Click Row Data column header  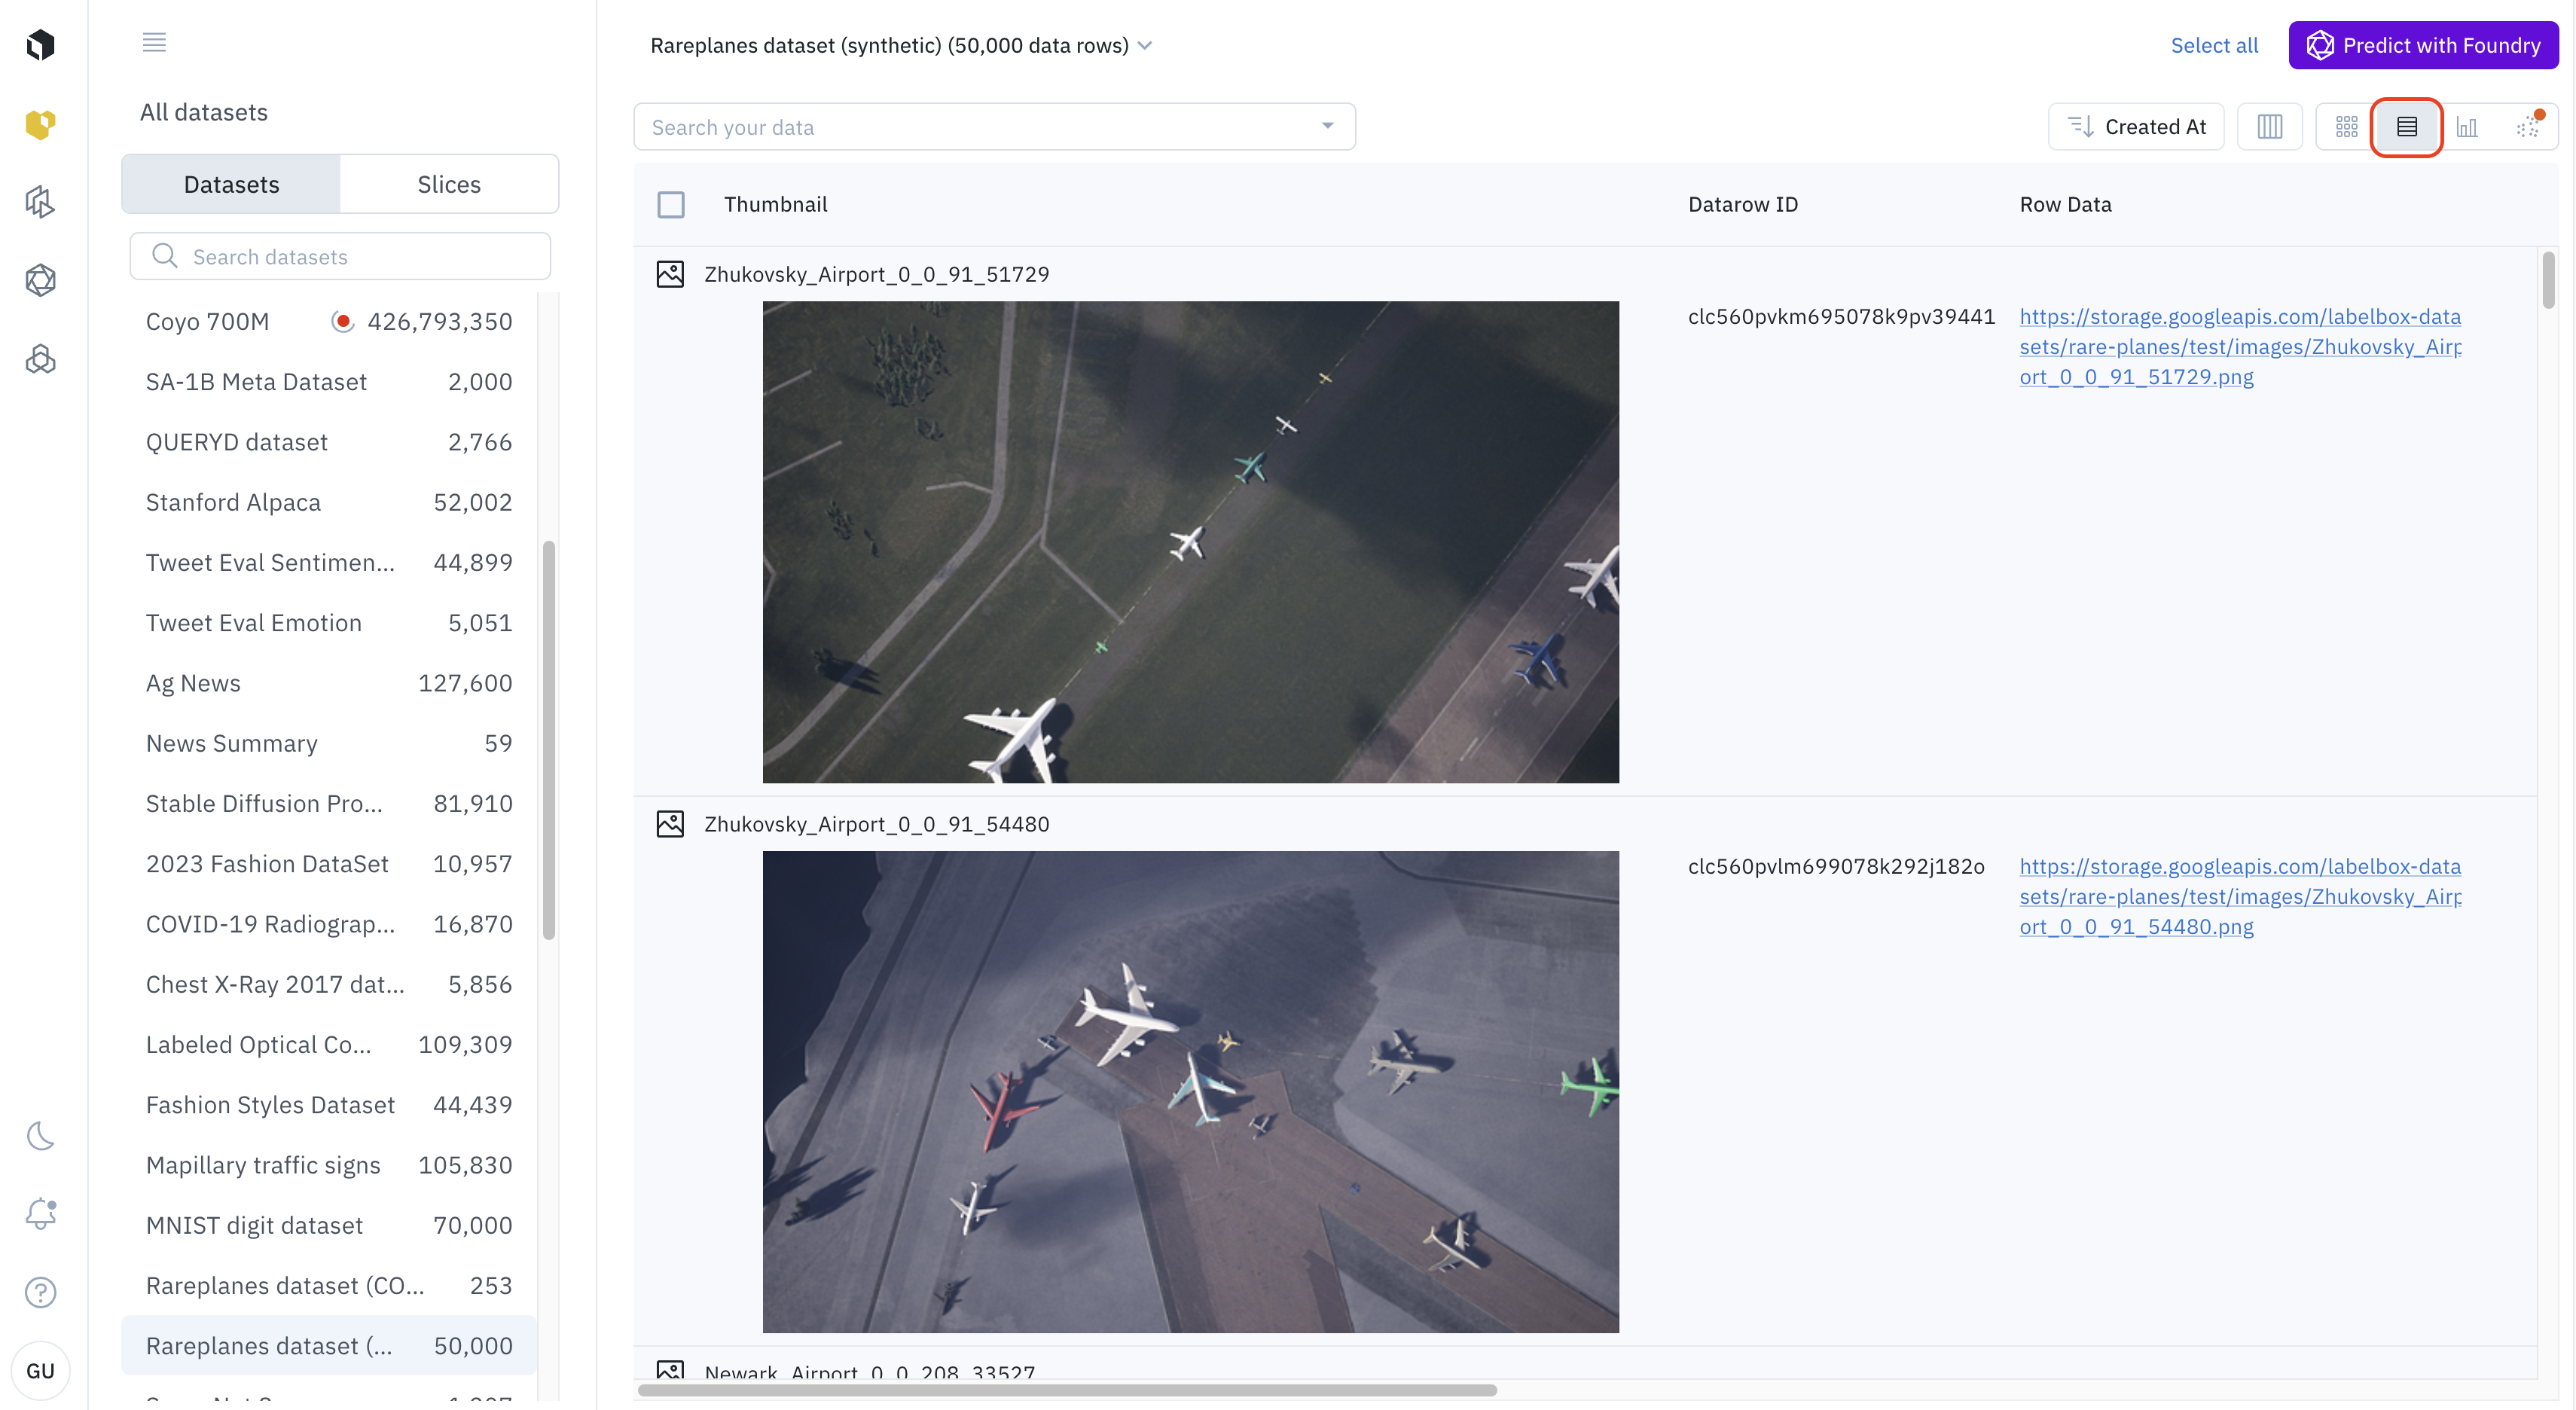[x=2065, y=205]
